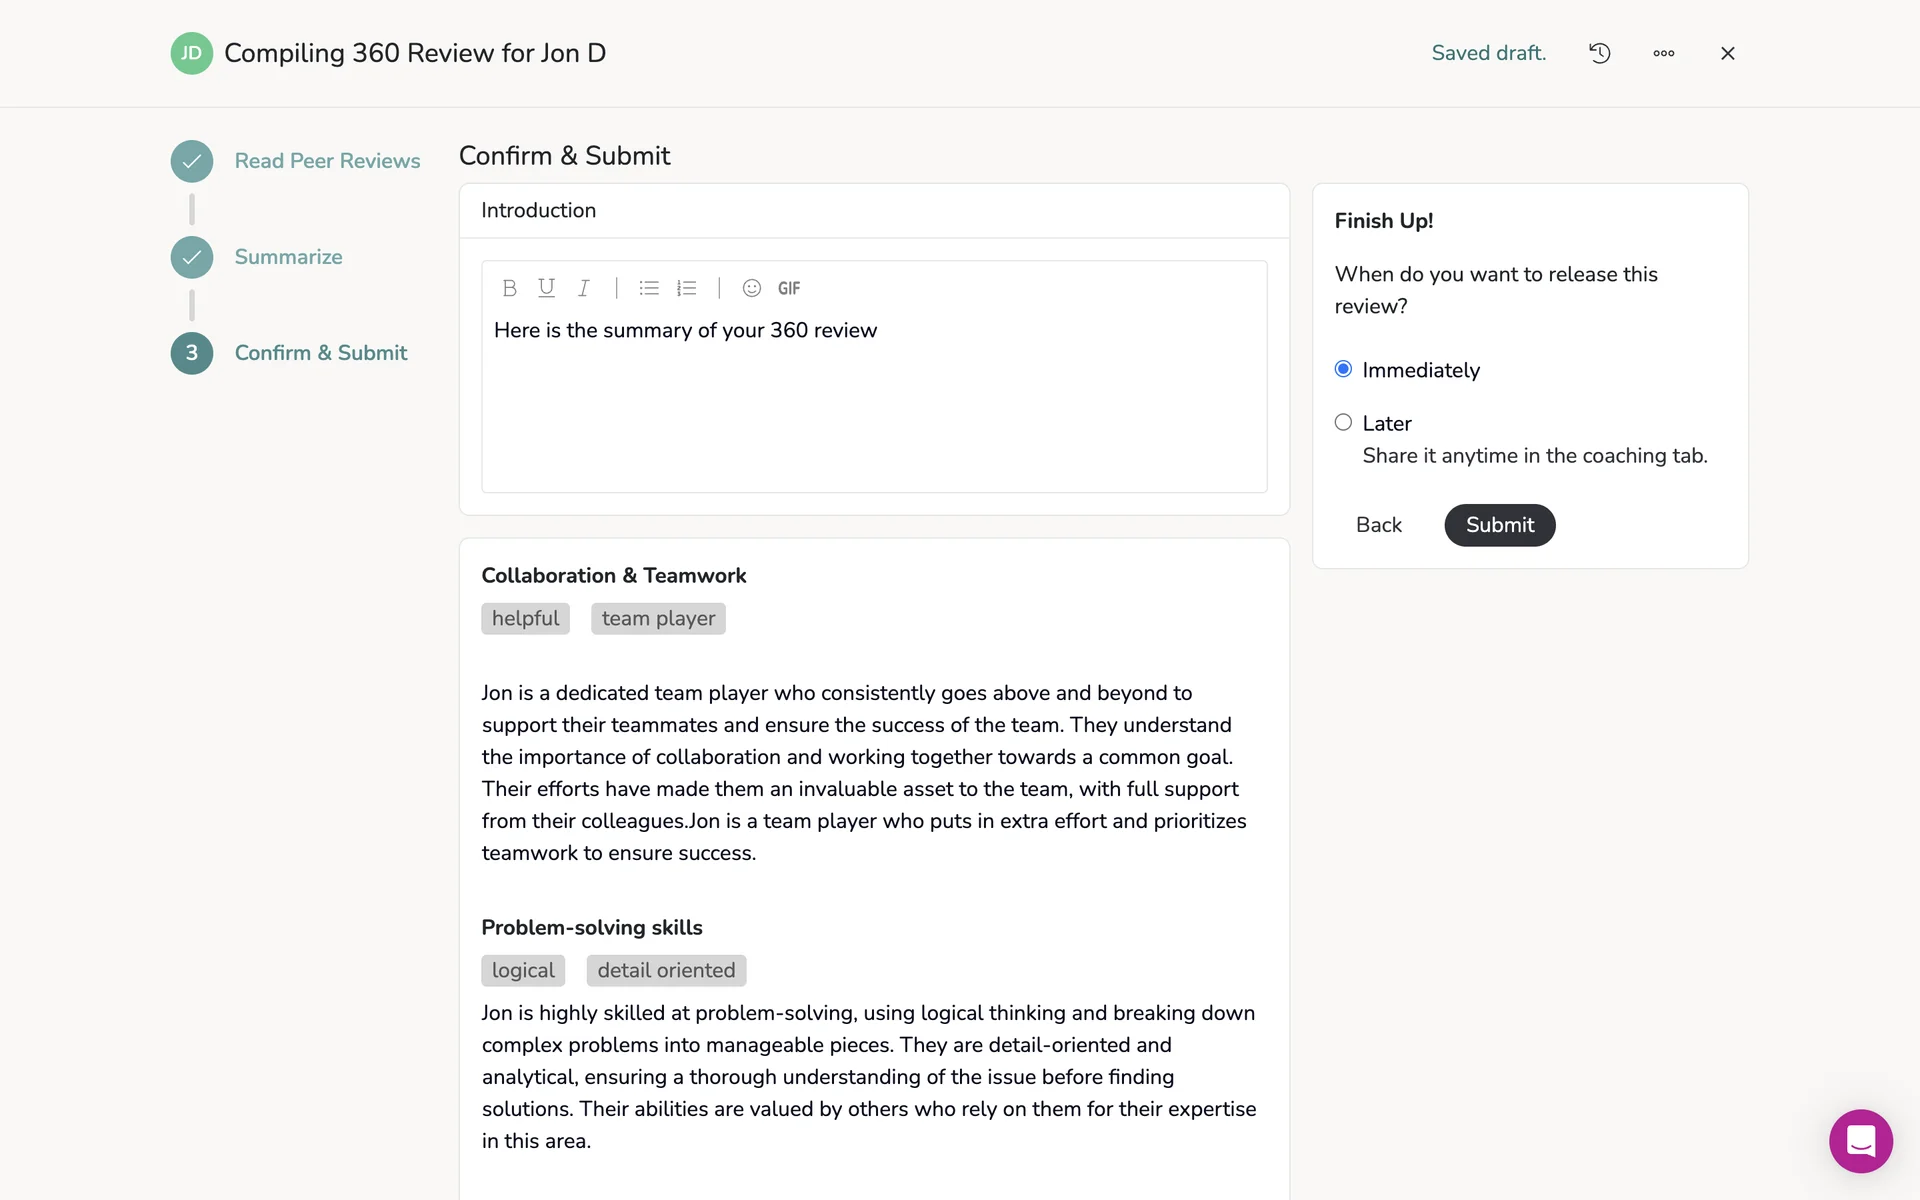
Task: Insert a bulleted list
Action: tap(649, 288)
